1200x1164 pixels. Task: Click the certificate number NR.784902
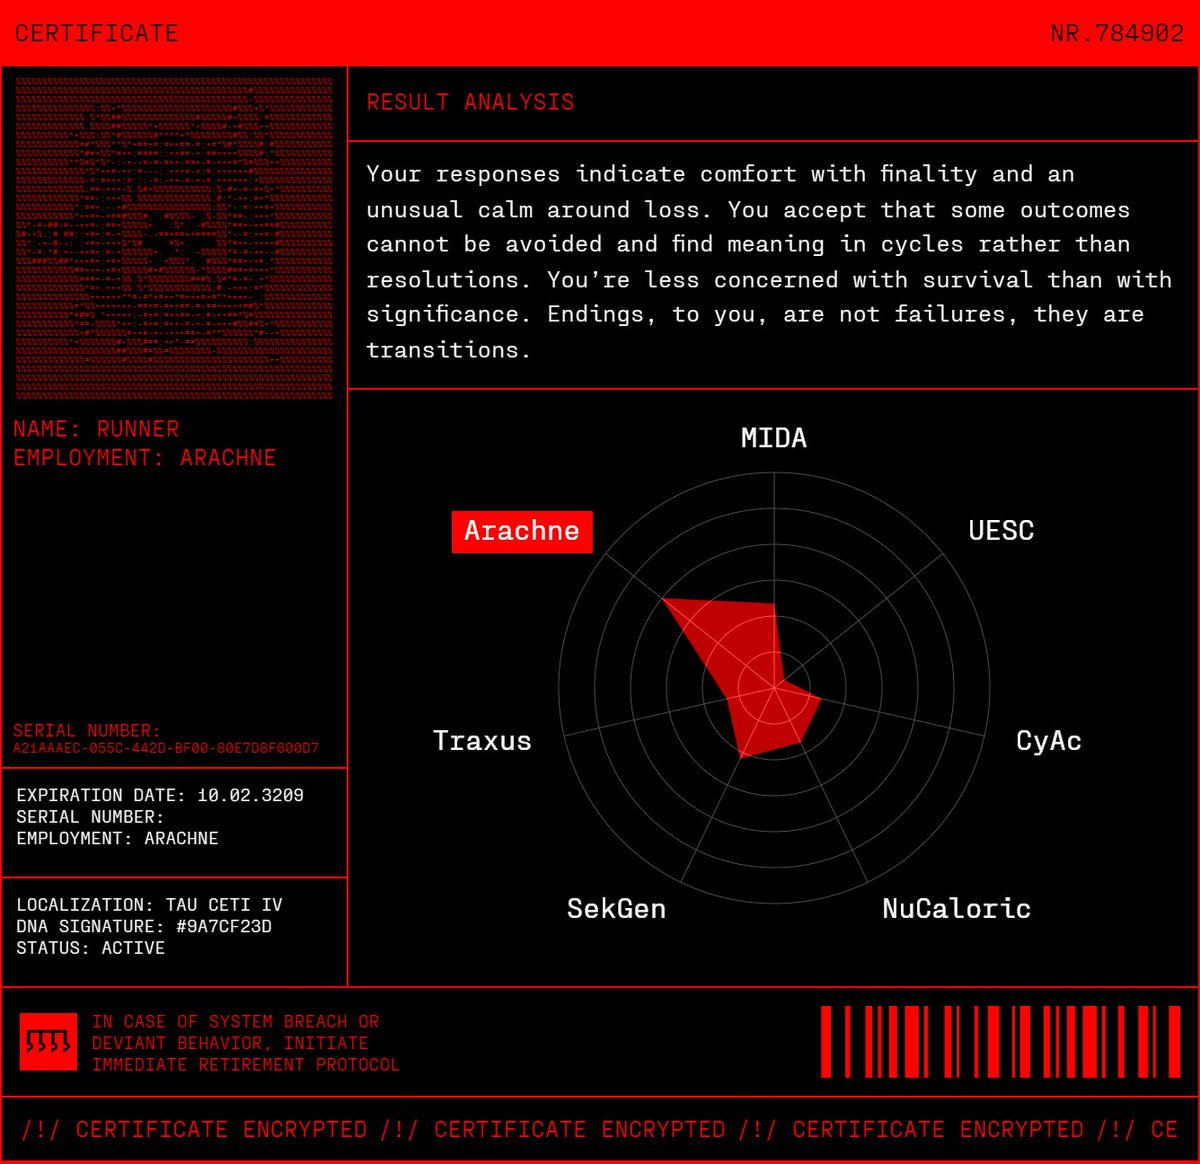click(1117, 33)
